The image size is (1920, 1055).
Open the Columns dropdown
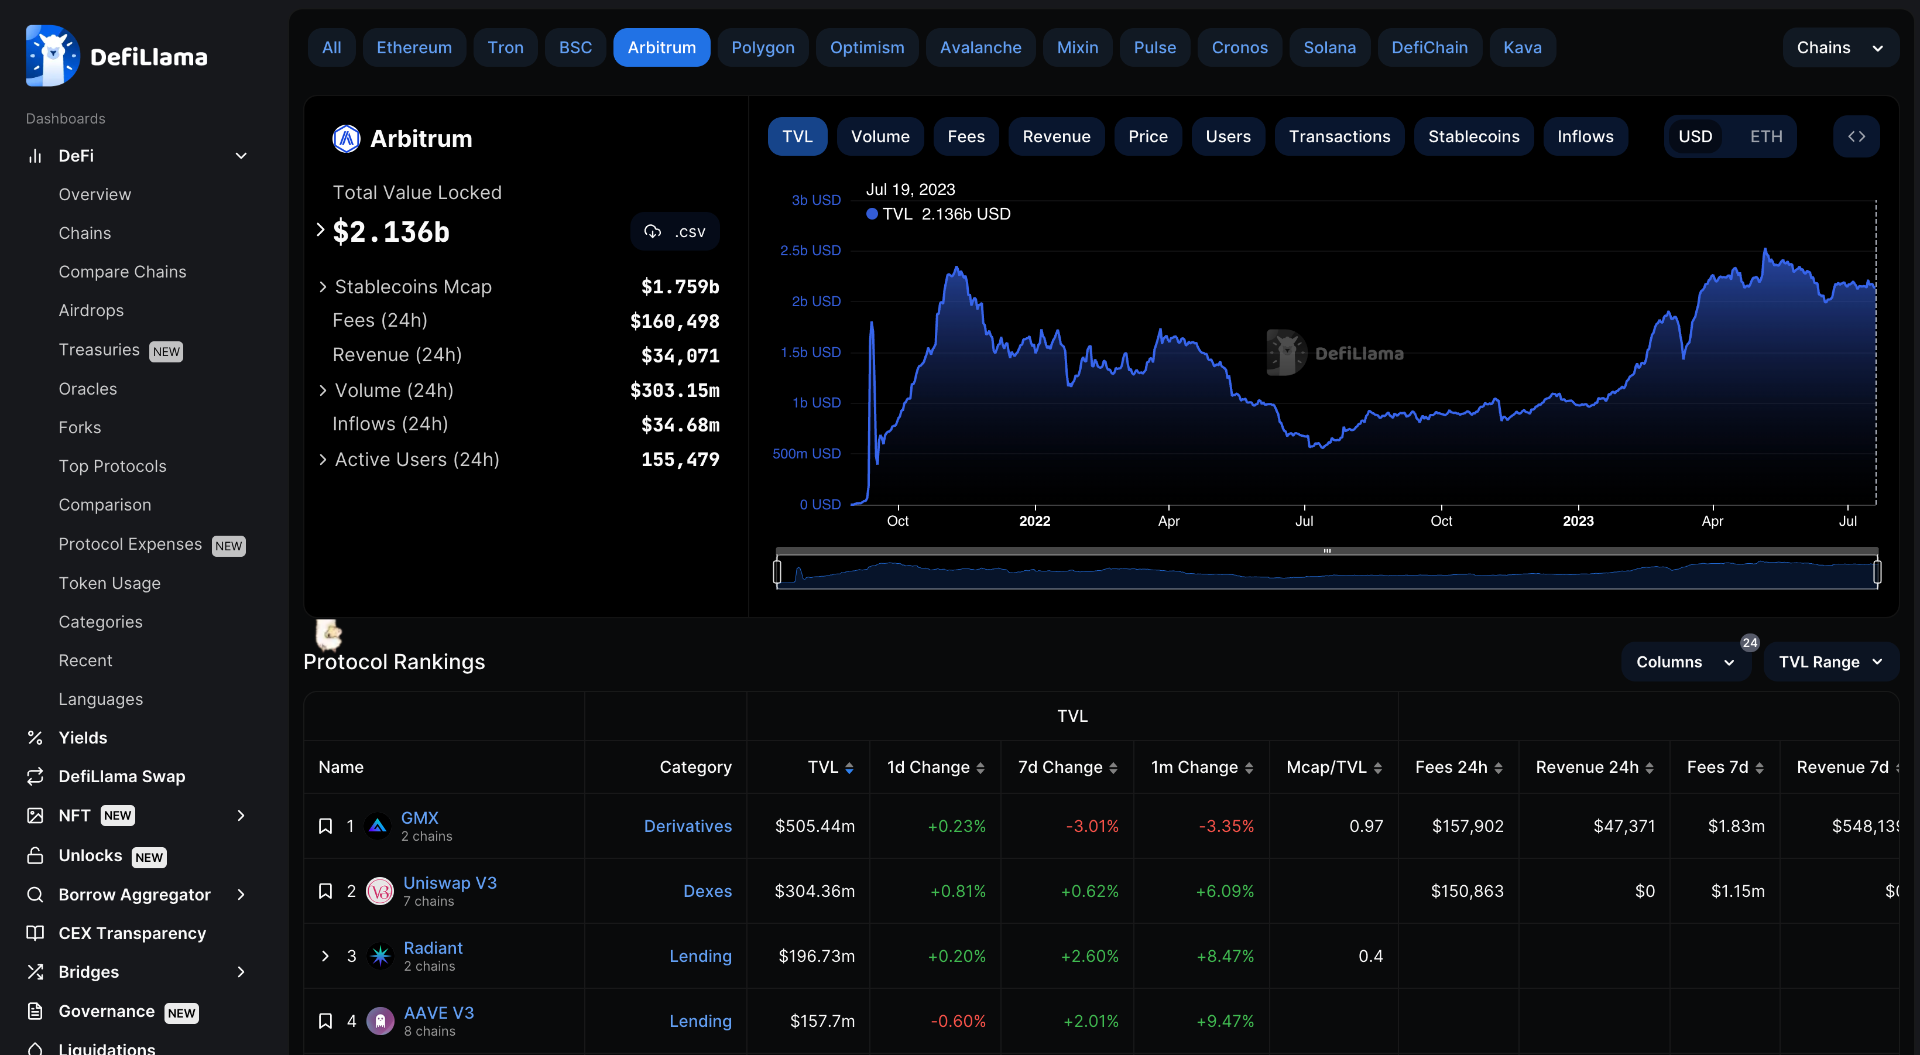click(1685, 662)
